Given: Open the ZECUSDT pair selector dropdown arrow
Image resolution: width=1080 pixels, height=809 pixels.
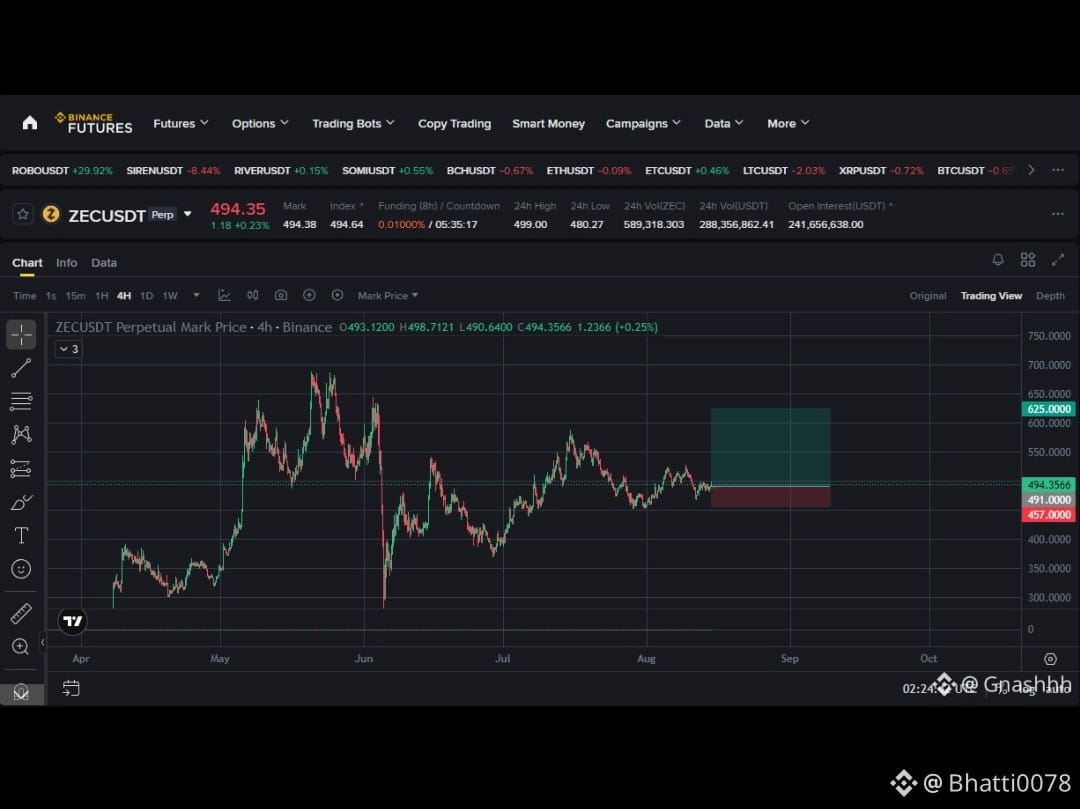Looking at the screenshot, I should (187, 214).
